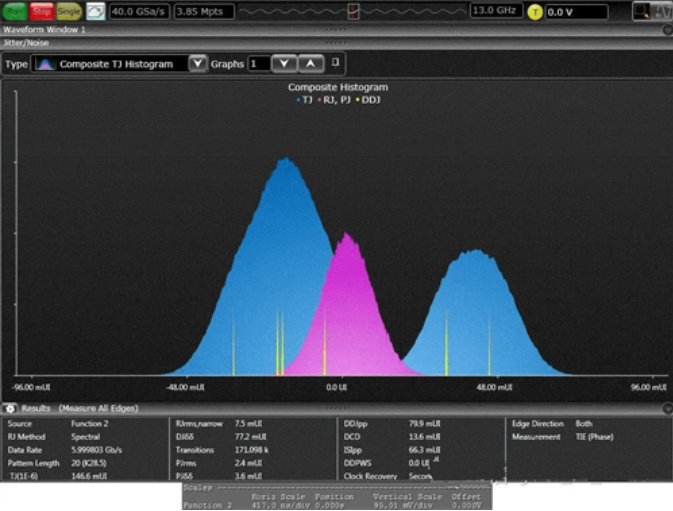This screenshot has height=511, width=673.
Task: Click the ISIpp value 66.3 mUI
Action: click(424, 450)
